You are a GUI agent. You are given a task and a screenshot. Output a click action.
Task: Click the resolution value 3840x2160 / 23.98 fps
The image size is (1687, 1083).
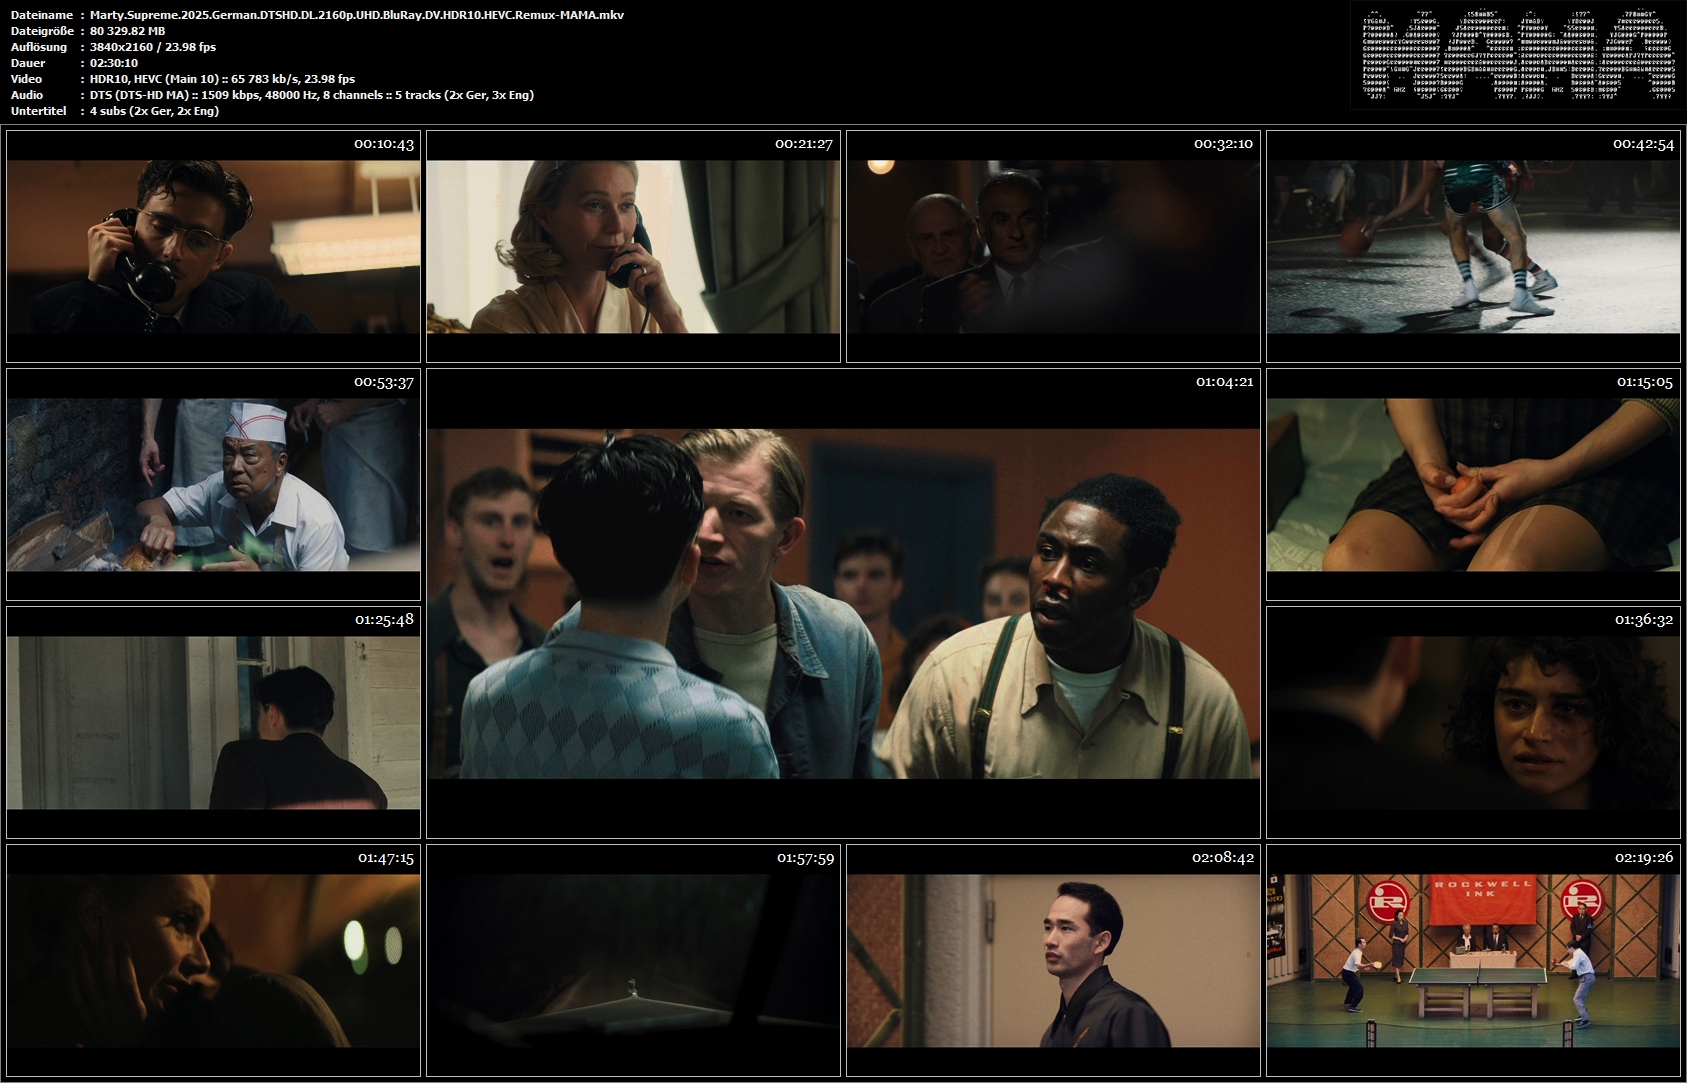coord(153,47)
